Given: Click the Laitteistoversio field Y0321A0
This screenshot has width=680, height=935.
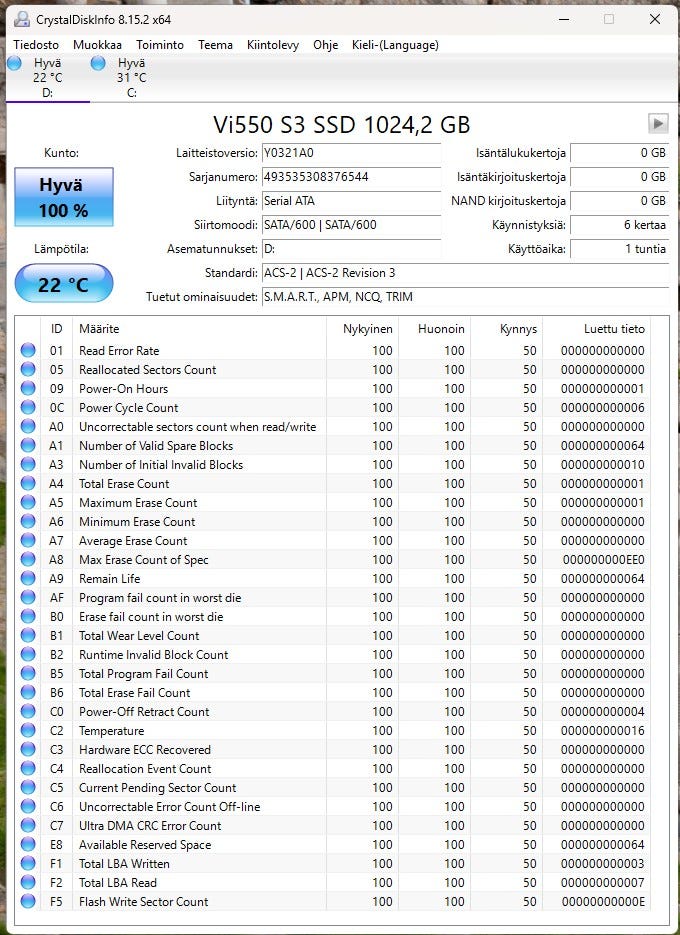Looking at the screenshot, I should pos(351,153).
